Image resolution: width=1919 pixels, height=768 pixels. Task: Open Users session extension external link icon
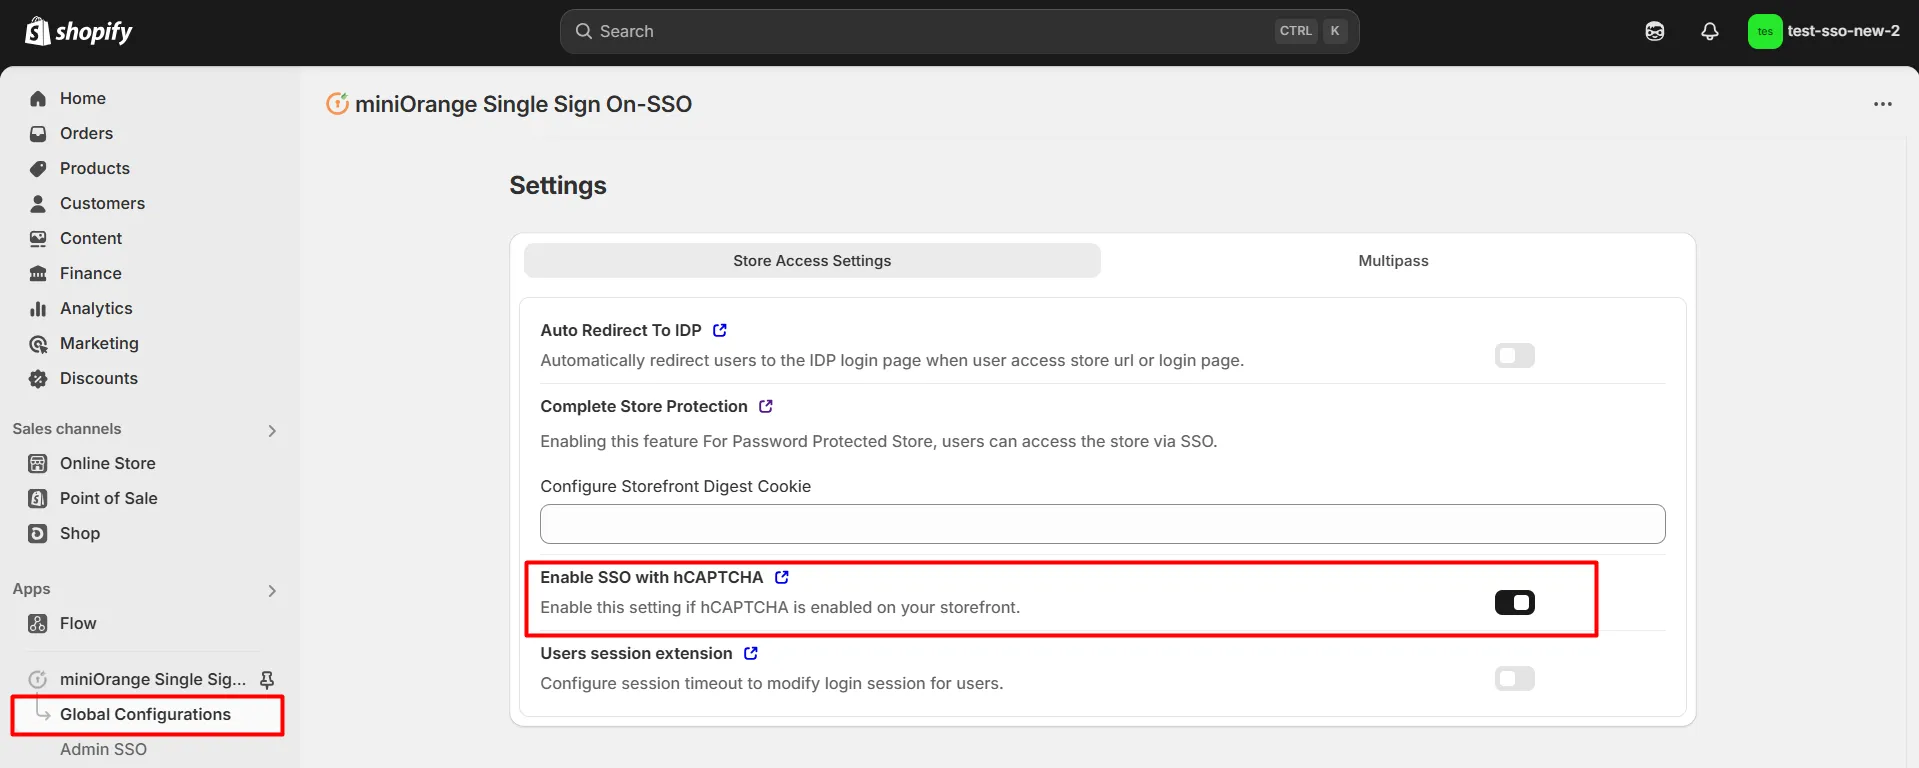coord(751,653)
